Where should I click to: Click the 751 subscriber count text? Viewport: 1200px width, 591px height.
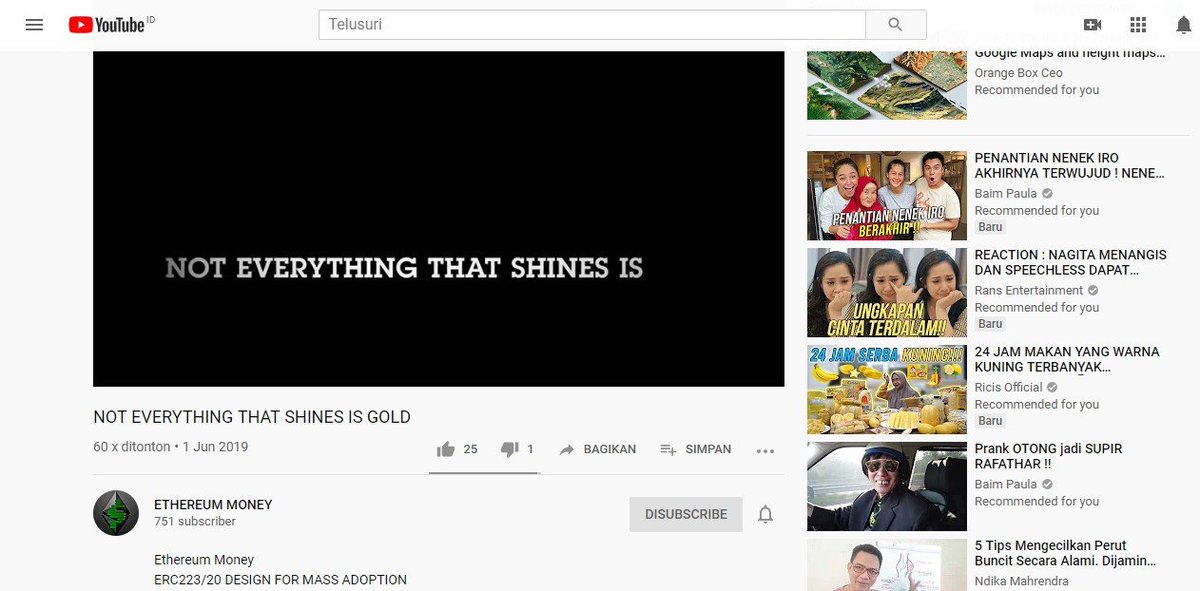pyautogui.click(x=195, y=522)
